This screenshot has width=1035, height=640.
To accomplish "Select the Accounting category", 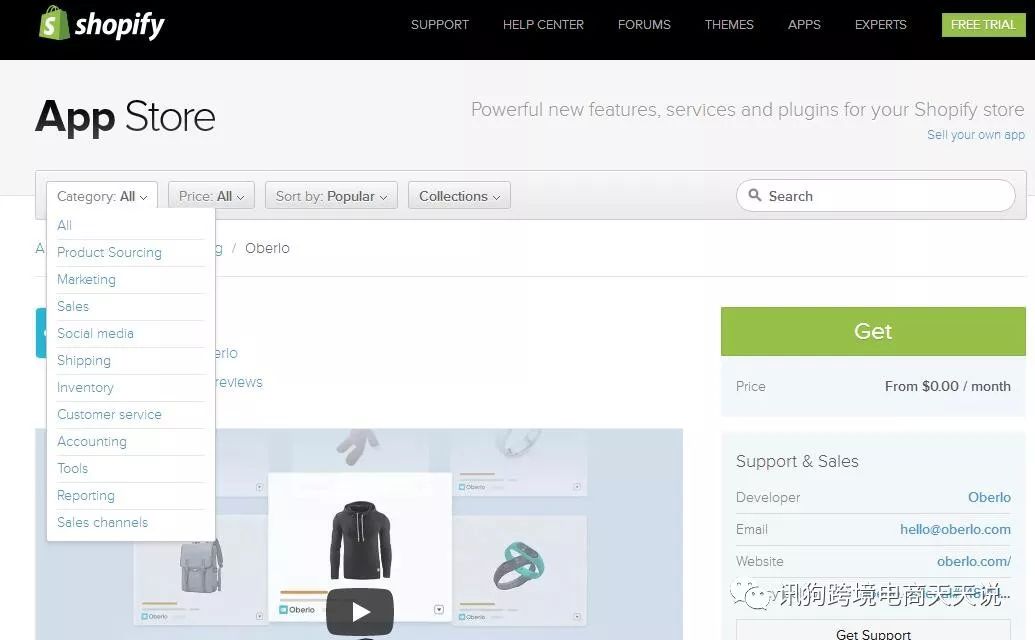I will pos(92,441).
